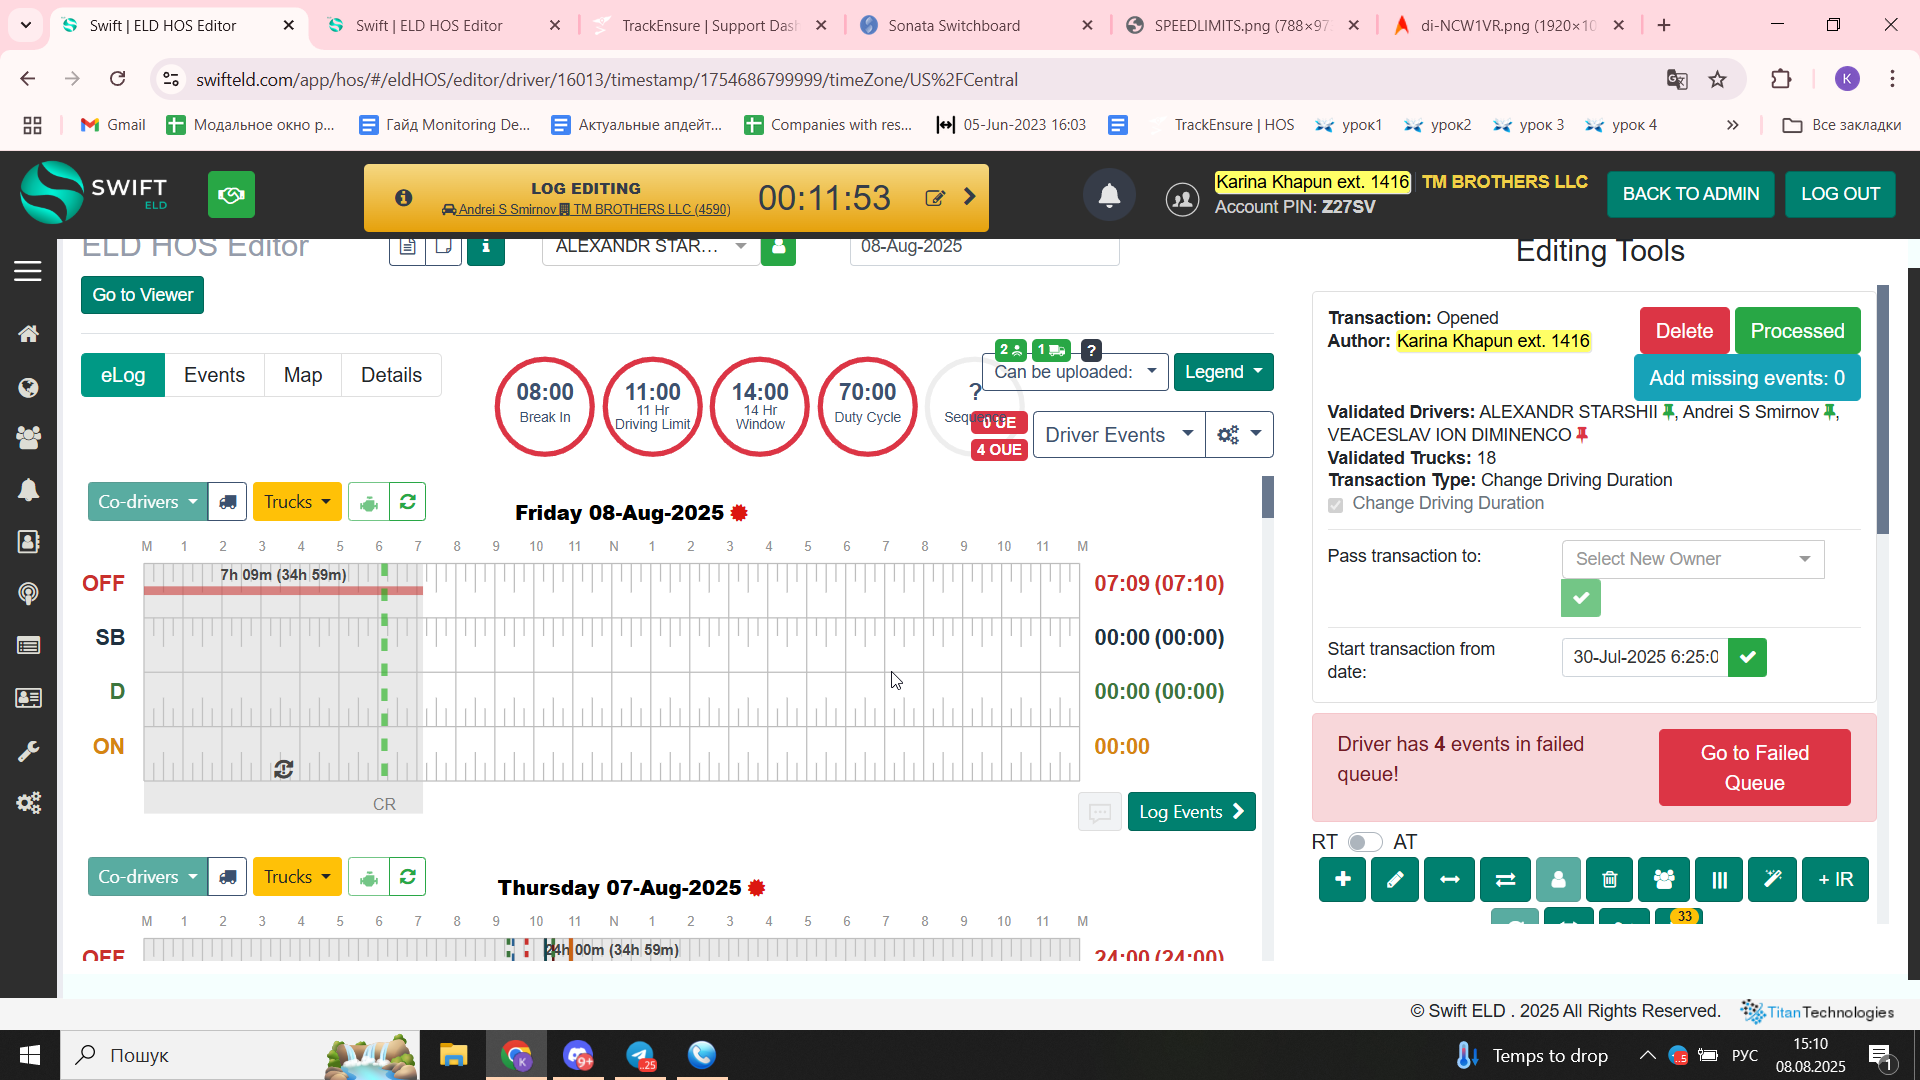
Task: Click the log editing edit pencil icon
Action: [935, 198]
